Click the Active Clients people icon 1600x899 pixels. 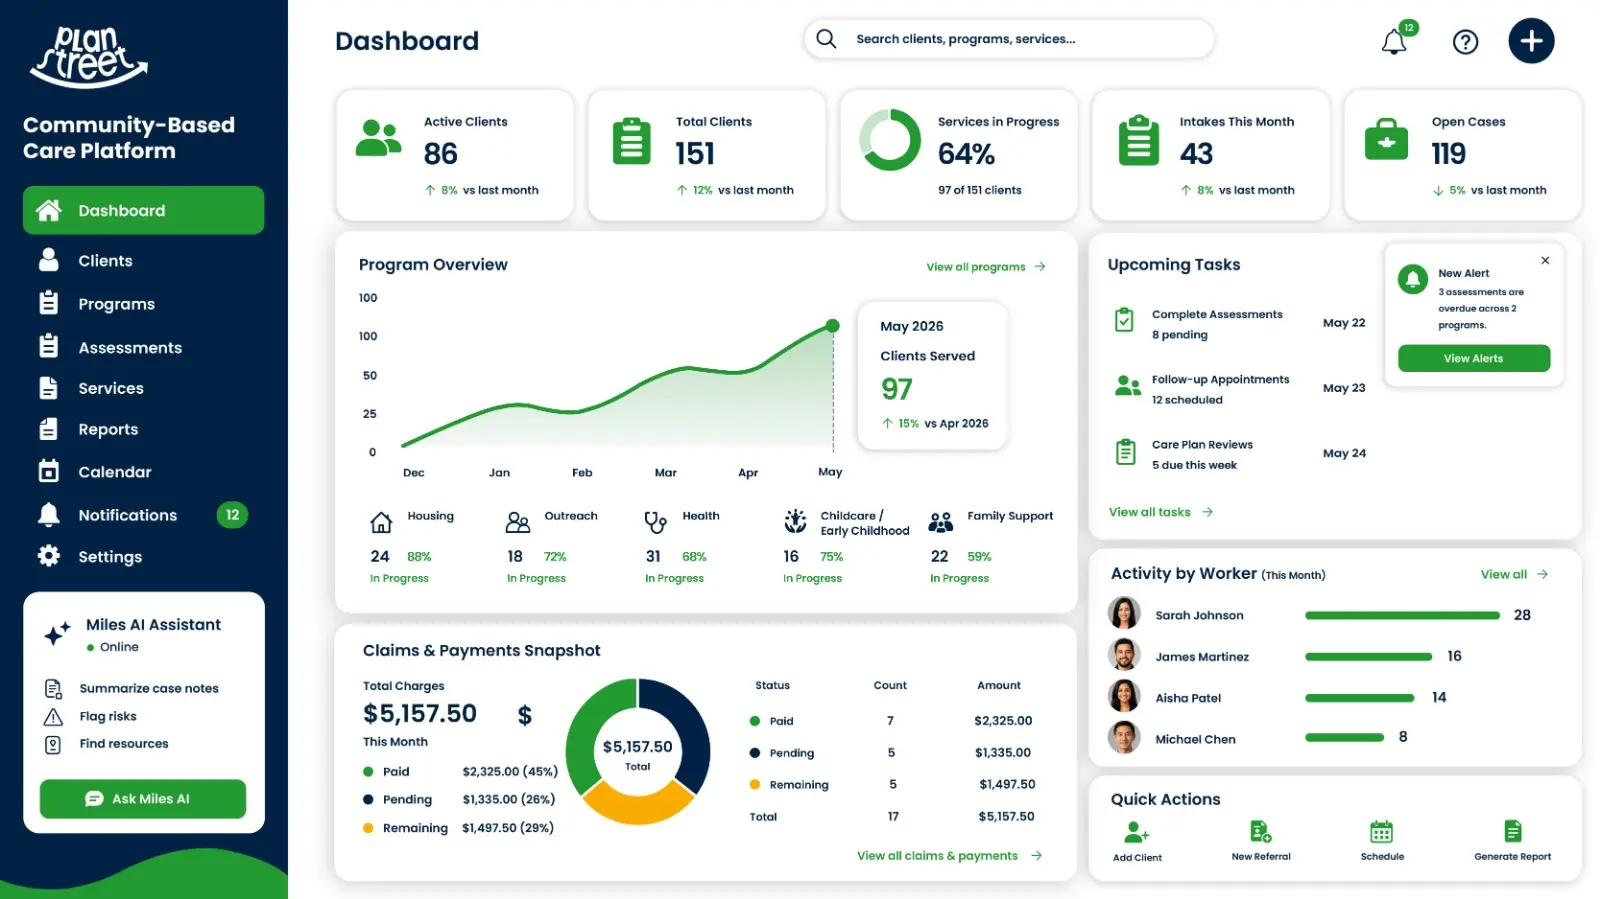pyautogui.click(x=378, y=138)
